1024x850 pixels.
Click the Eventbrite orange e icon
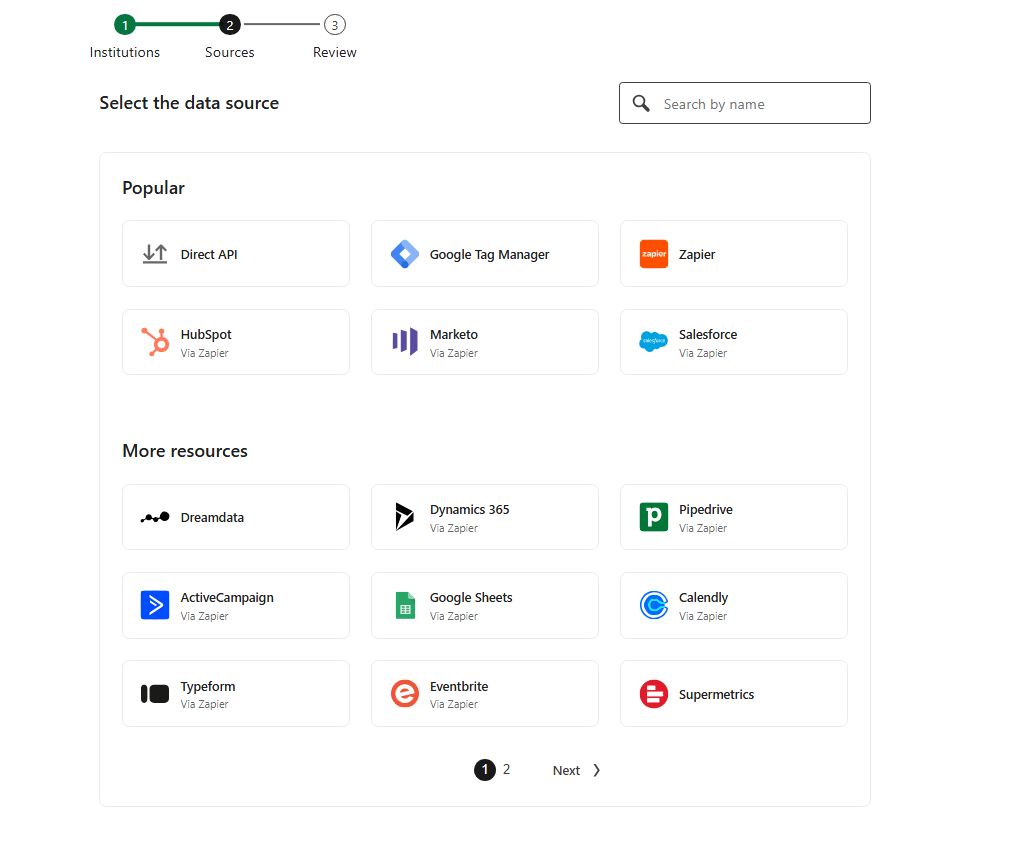coord(405,693)
